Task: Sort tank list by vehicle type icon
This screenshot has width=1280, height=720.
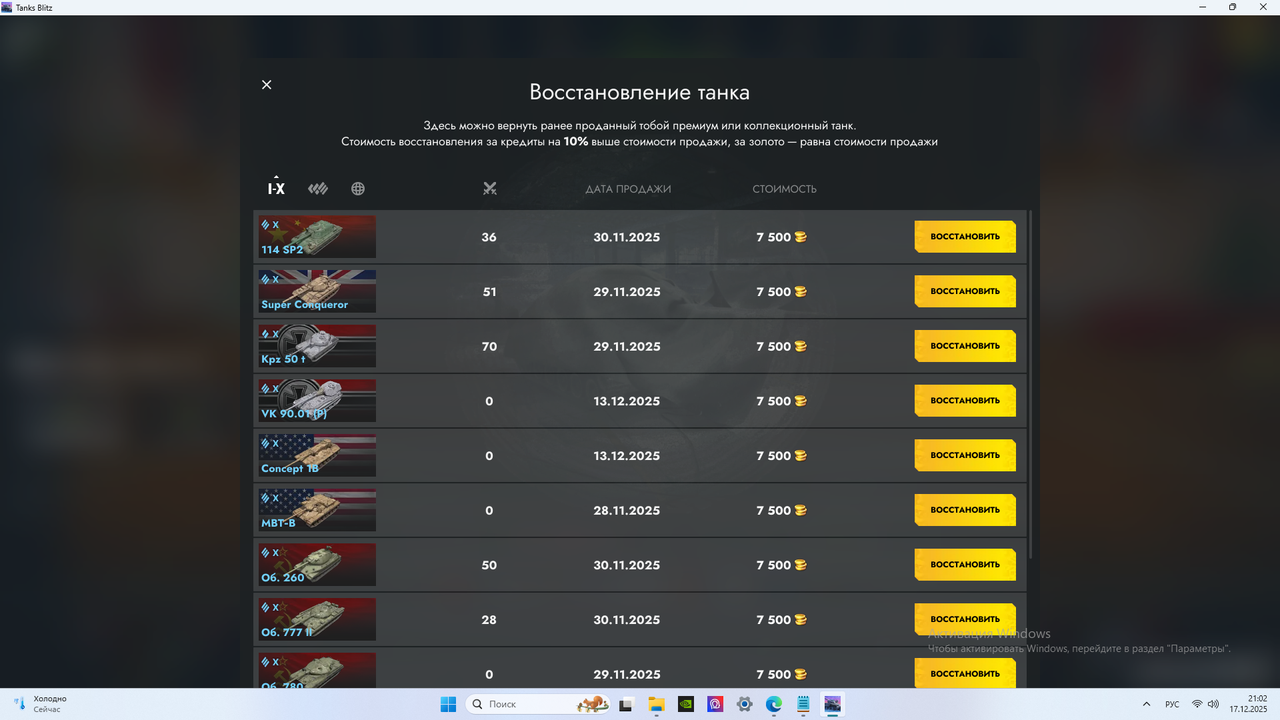Action: tap(318, 189)
